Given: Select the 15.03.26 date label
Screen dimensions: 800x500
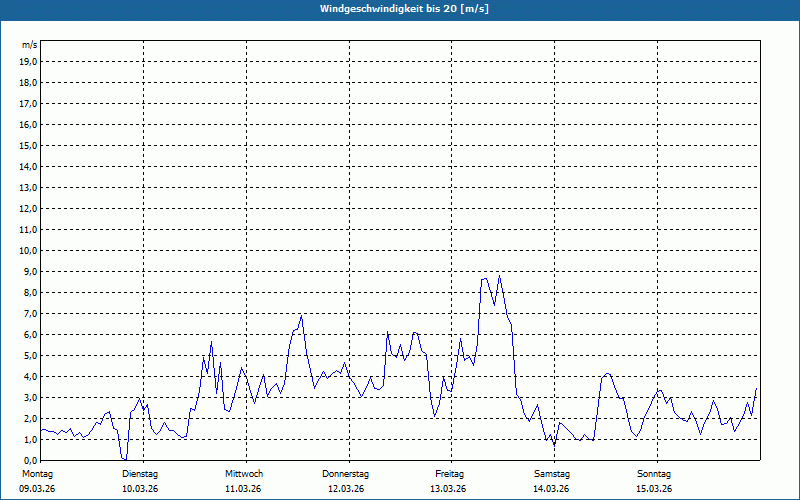Looking at the screenshot, I should coord(654,489).
